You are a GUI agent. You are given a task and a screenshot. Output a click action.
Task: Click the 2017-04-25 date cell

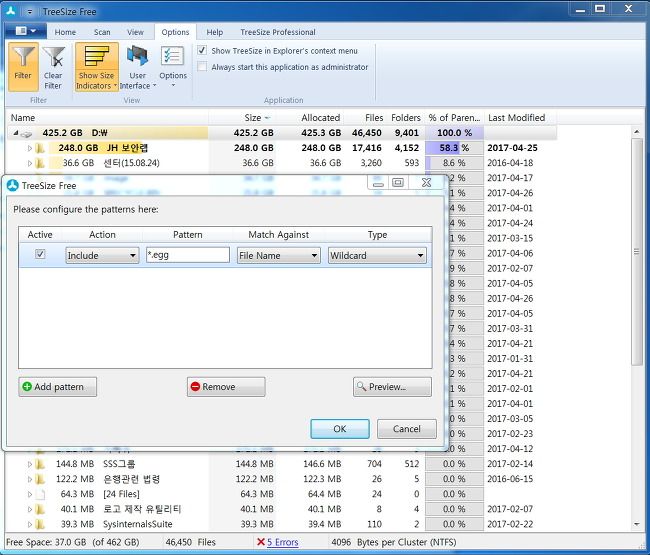(512, 148)
